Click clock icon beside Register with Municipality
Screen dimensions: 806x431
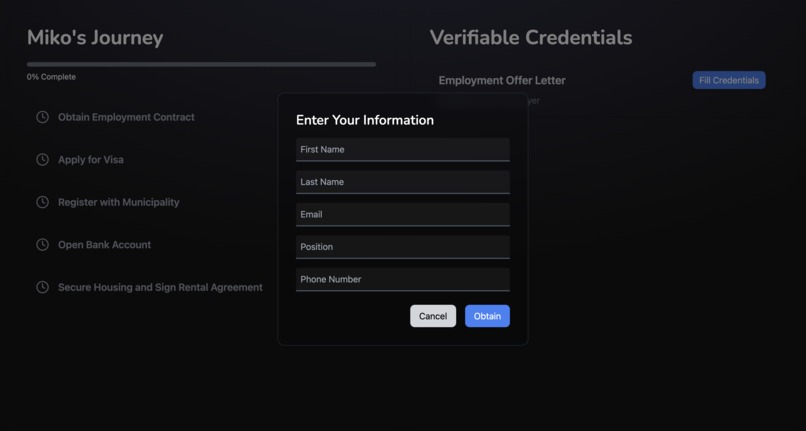43,202
